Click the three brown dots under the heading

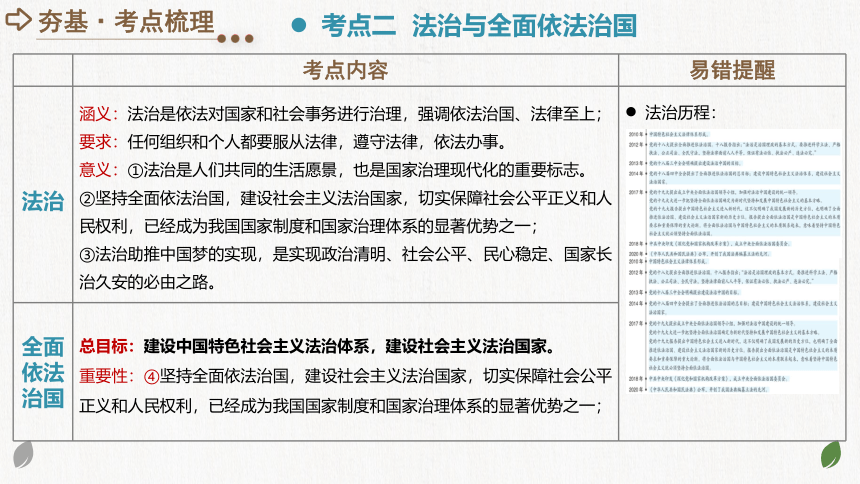coord(235,39)
